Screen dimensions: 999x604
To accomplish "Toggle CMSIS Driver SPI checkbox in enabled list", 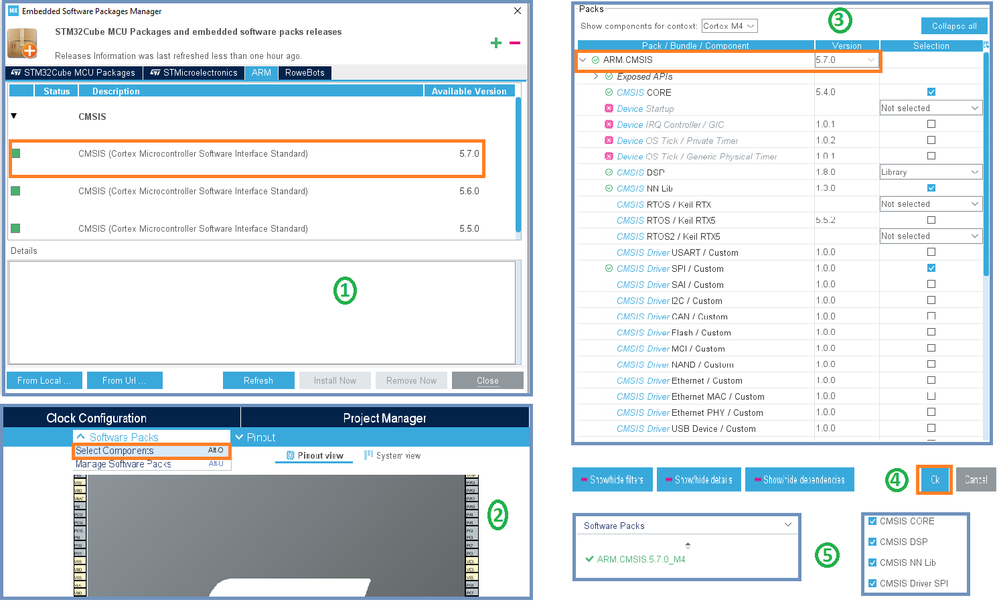I will click(x=872, y=583).
